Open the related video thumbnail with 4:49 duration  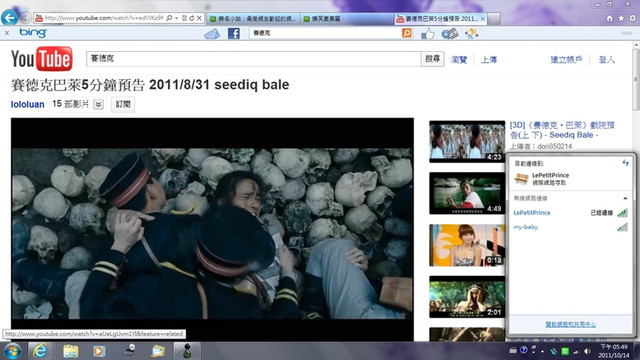click(467, 193)
